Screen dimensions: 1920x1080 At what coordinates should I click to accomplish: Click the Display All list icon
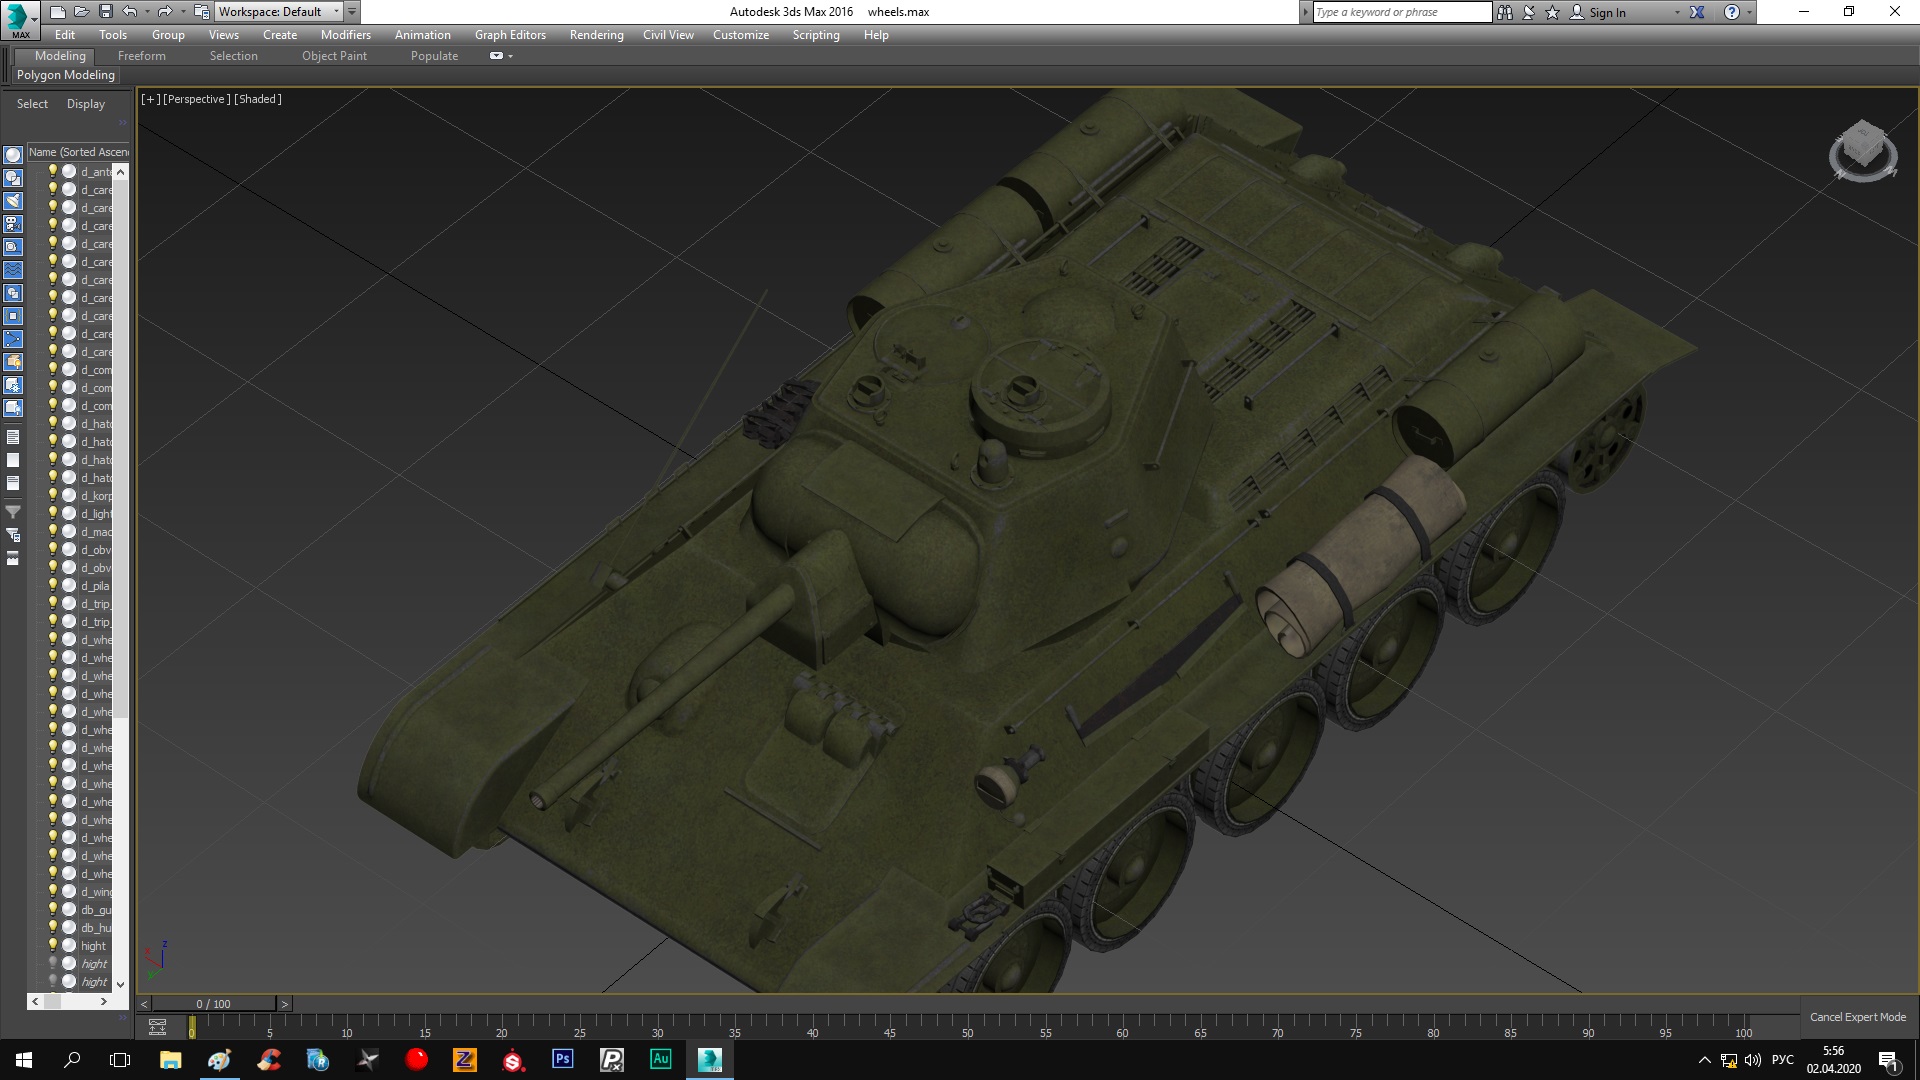point(13,437)
